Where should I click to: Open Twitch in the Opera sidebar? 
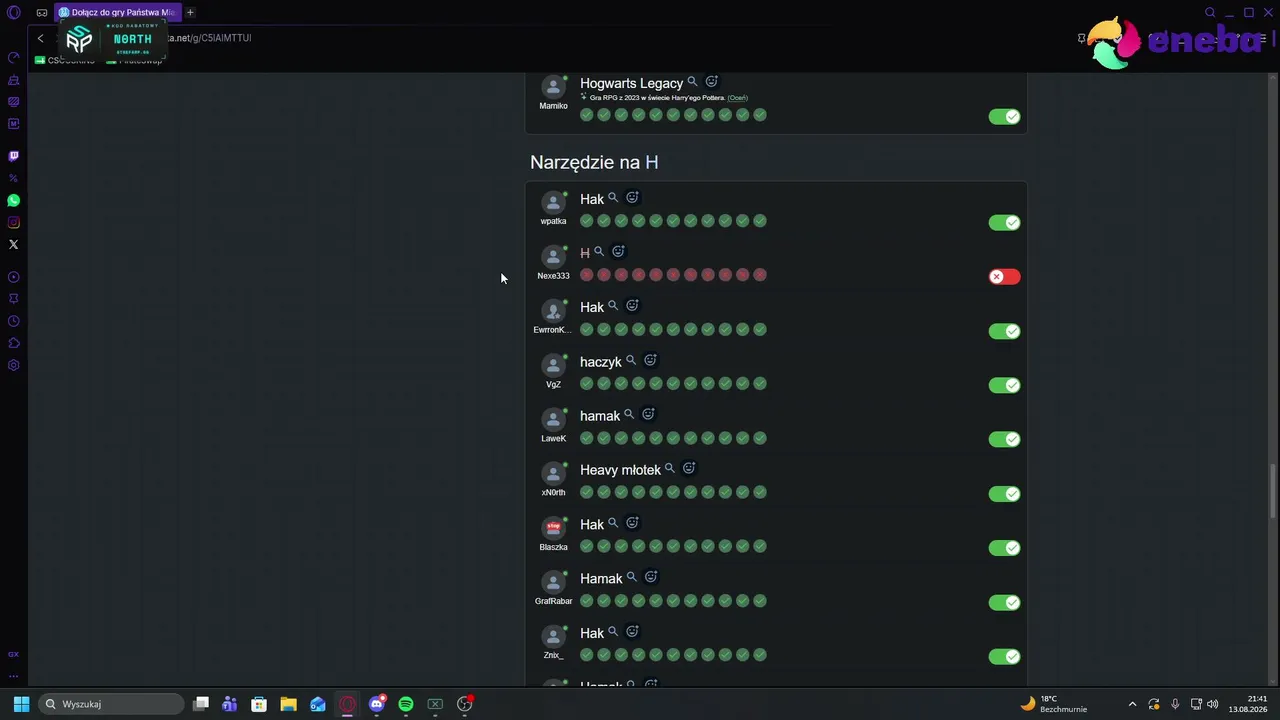click(14, 156)
